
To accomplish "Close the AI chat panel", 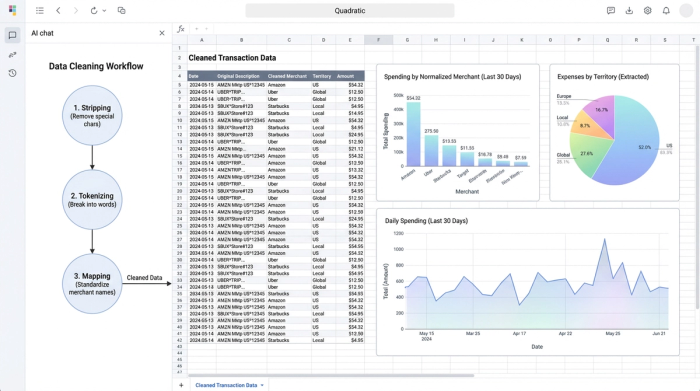I will point(162,33).
